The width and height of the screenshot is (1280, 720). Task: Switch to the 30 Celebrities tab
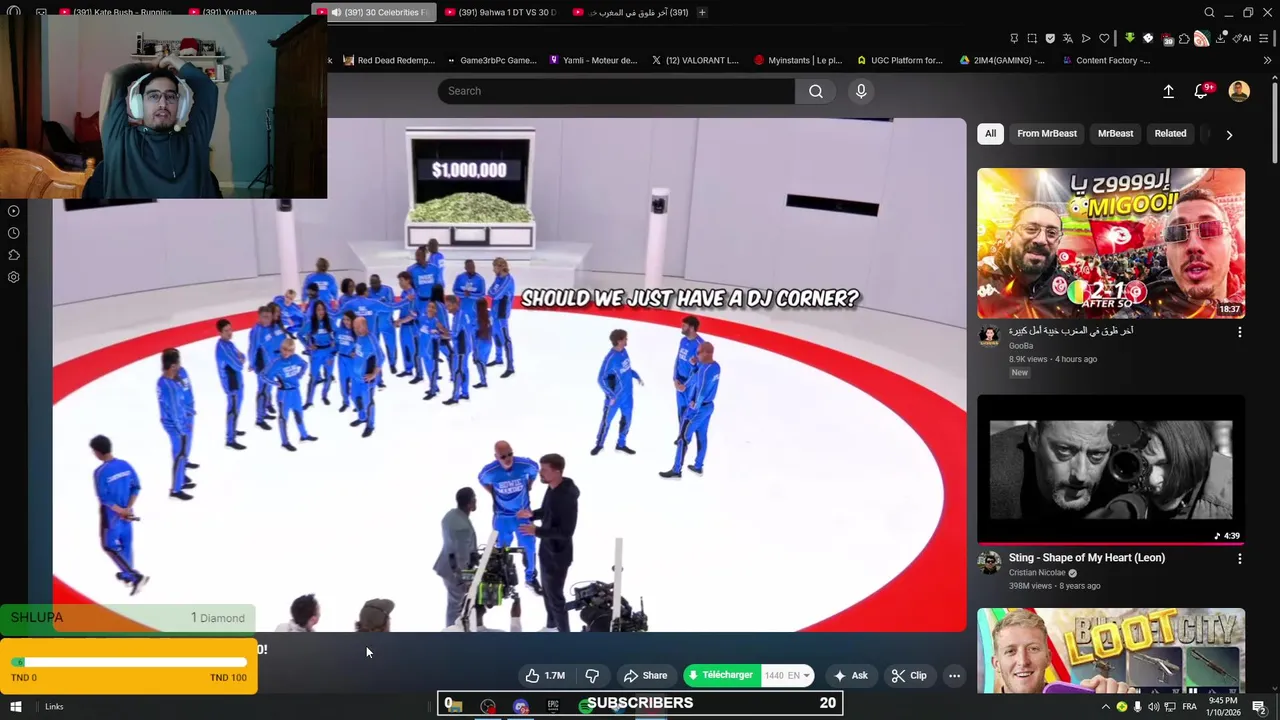(x=374, y=12)
